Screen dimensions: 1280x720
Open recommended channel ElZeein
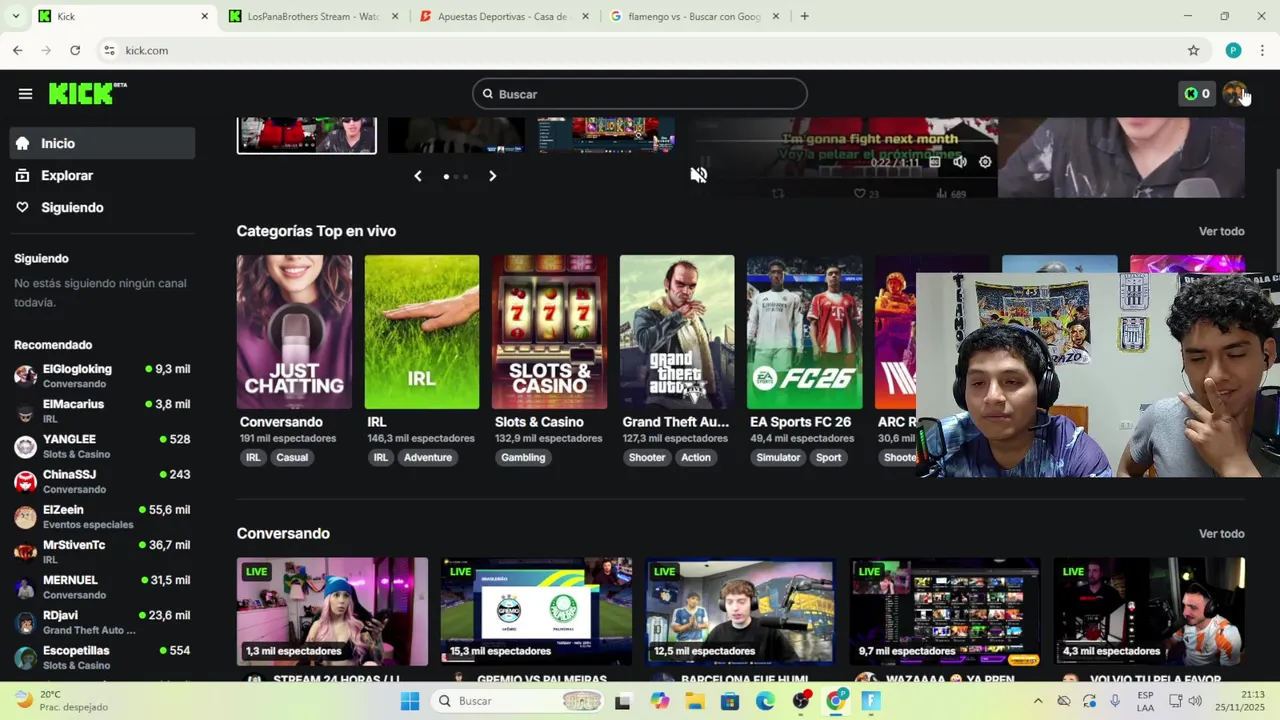[102, 517]
